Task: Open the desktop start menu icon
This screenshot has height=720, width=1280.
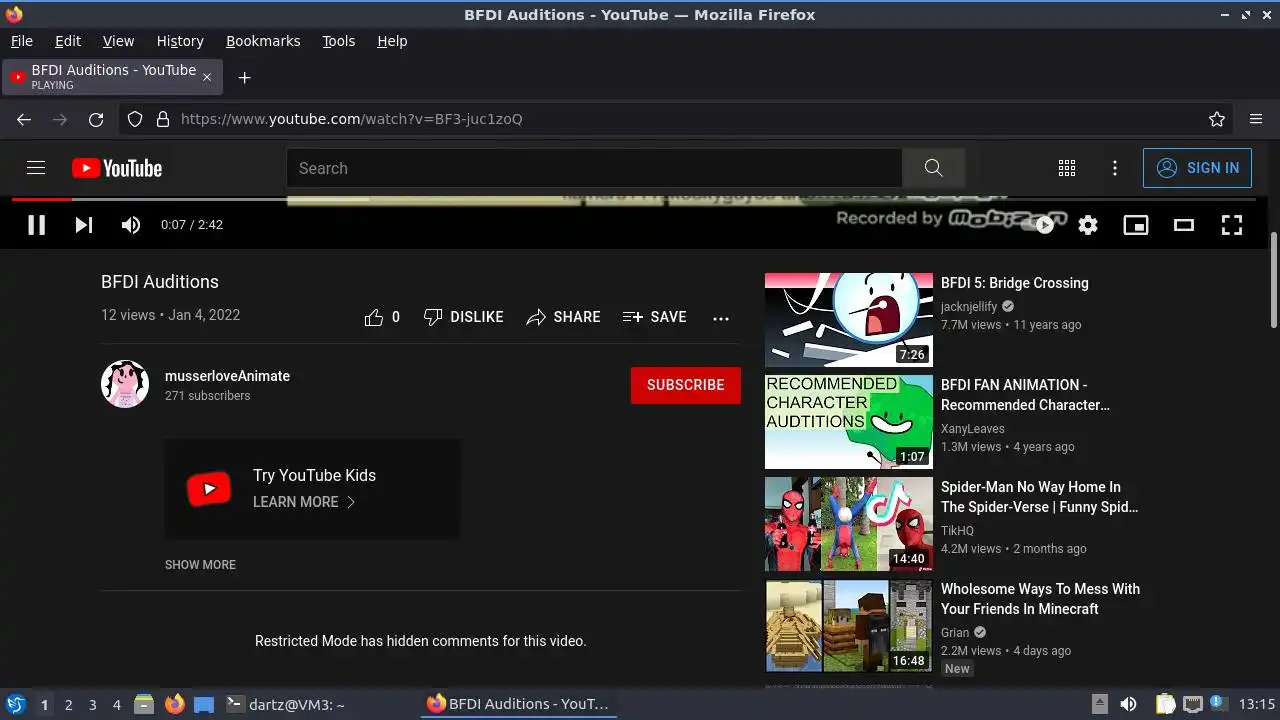Action: 16,704
